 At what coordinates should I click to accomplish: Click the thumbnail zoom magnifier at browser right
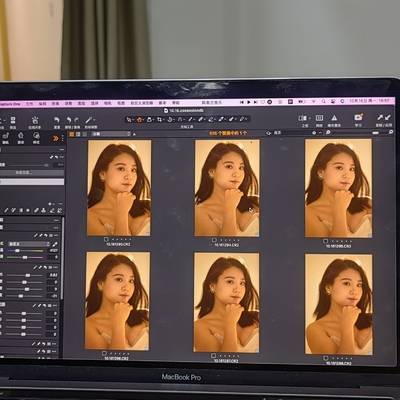(x=391, y=132)
